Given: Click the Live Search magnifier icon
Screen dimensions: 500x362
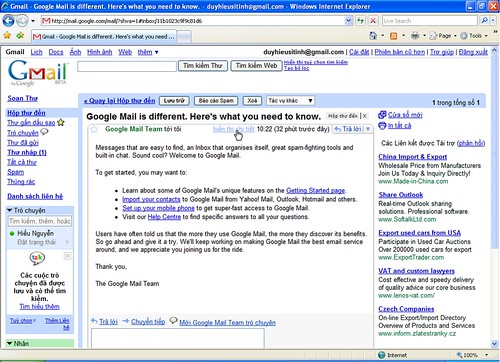Looking at the screenshot, I should pyautogui.click(x=484, y=21).
